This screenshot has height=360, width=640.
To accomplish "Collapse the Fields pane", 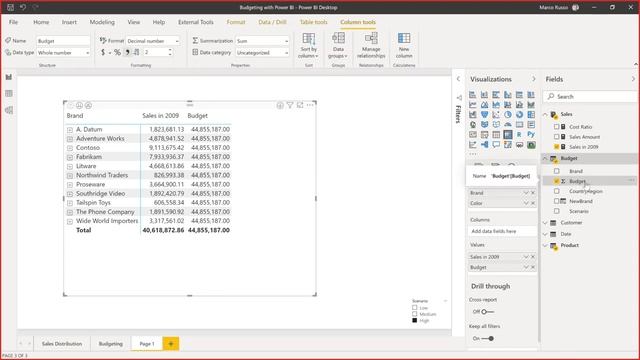I will (633, 79).
